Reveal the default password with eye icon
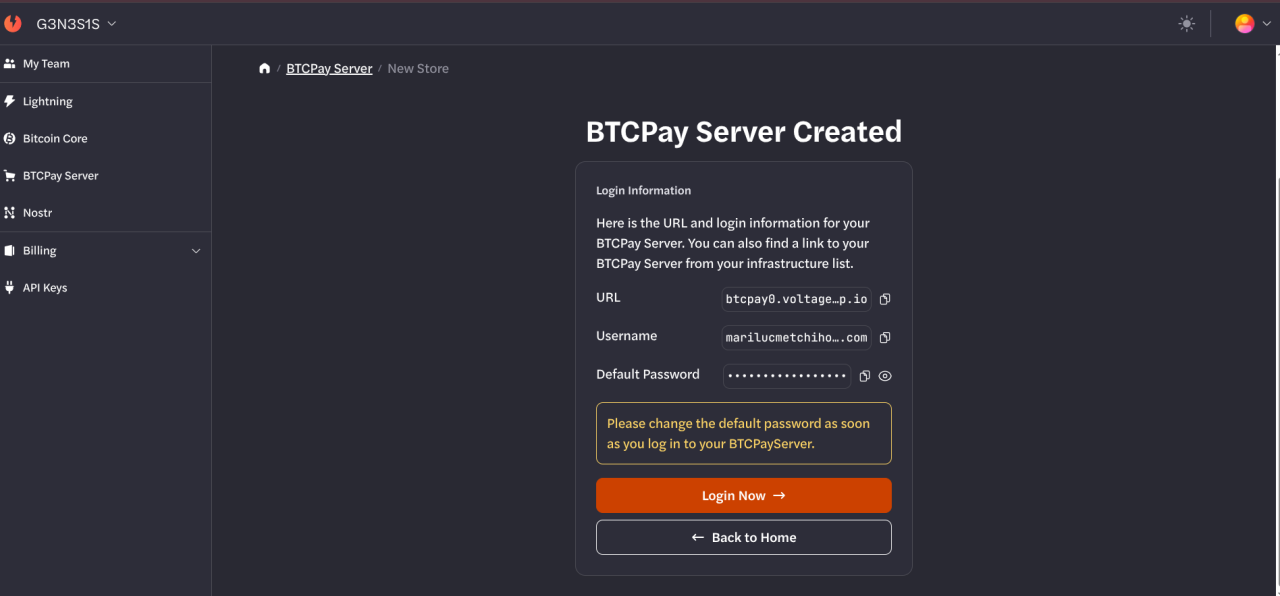Screen dimensions: 1280x596 pyautogui.click(x=885, y=376)
